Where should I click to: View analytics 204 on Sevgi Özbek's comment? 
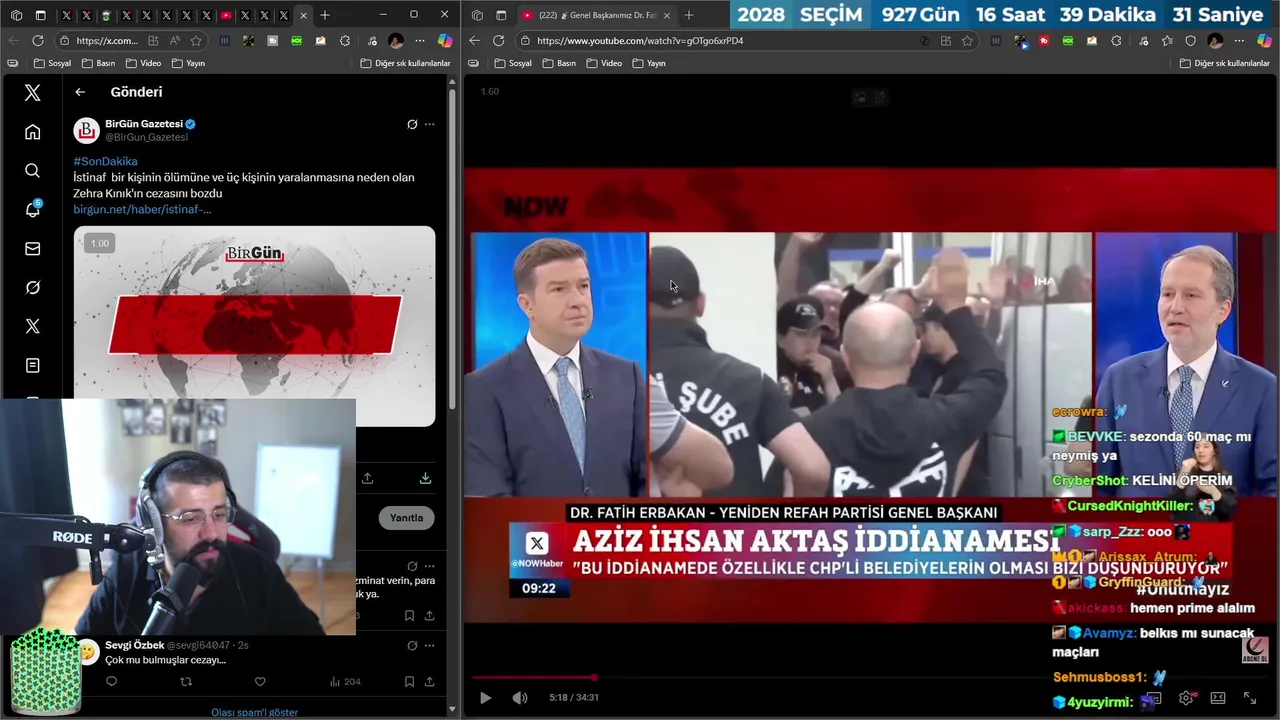point(345,681)
